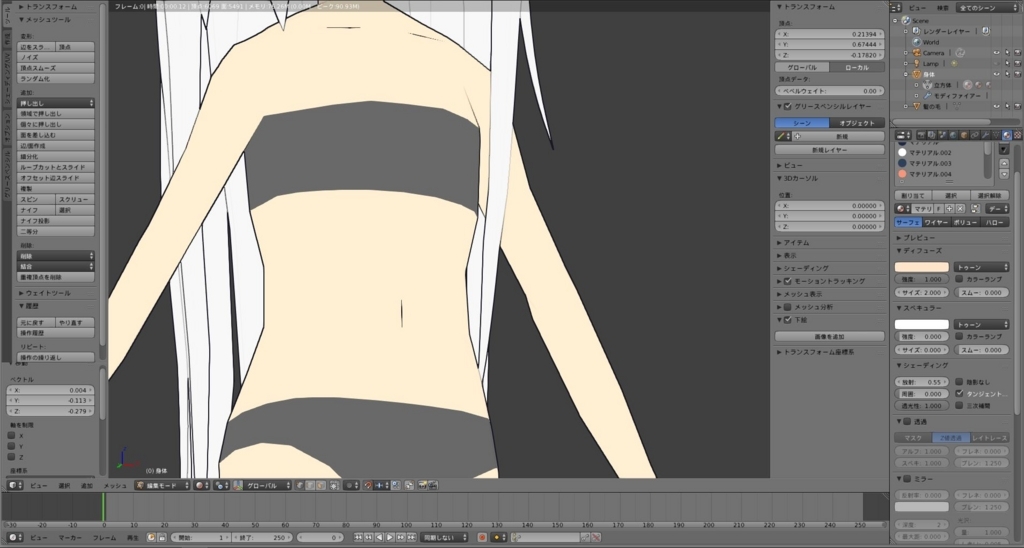This screenshot has width=1024, height=548.
Task: Open the 削除 delete dropdown
Action: coord(56,256)
